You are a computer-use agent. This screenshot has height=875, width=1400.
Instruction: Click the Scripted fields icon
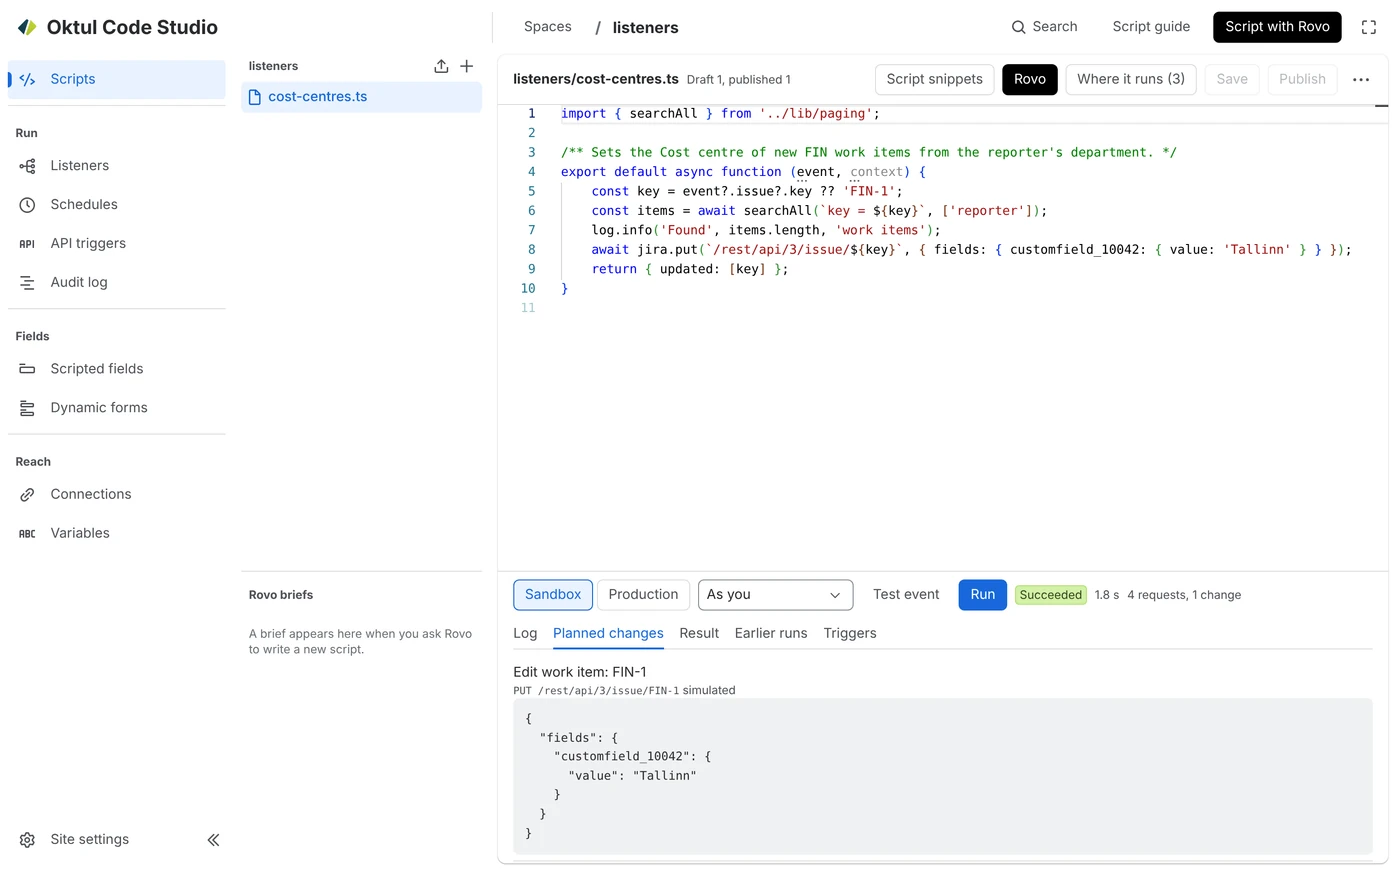click(28, 369)
